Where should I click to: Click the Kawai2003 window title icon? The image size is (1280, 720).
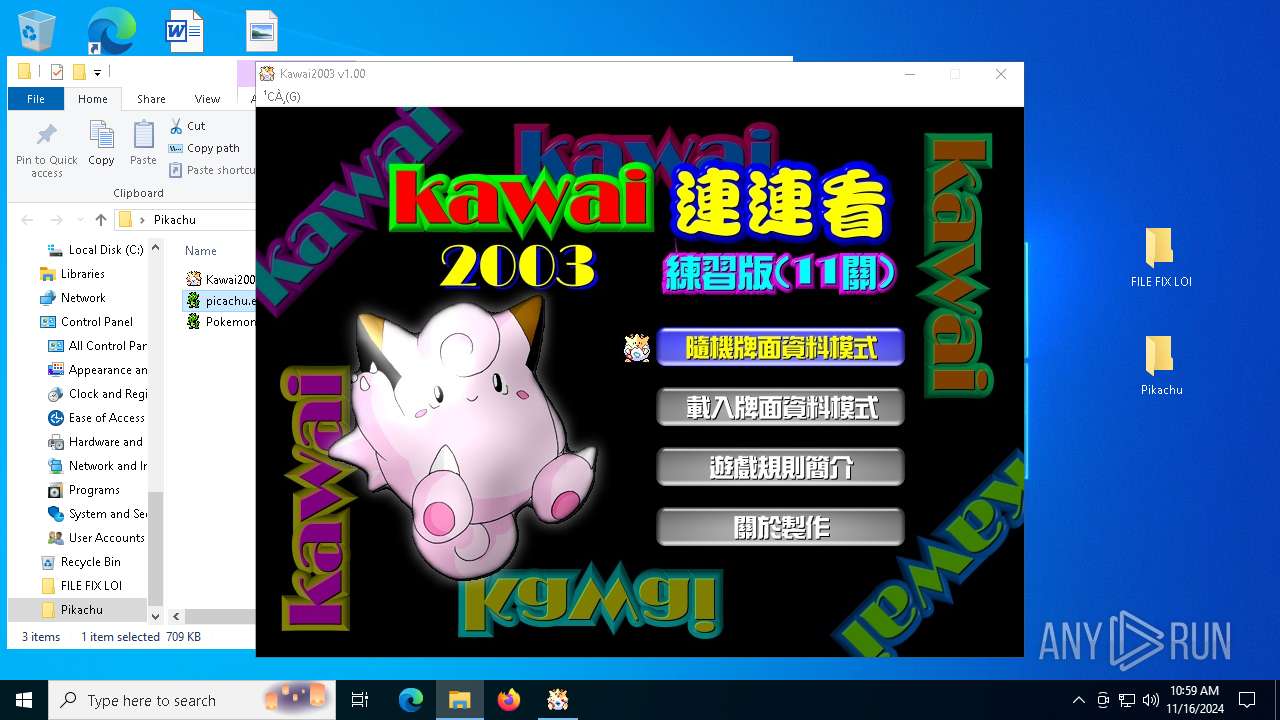click(267, 74)
